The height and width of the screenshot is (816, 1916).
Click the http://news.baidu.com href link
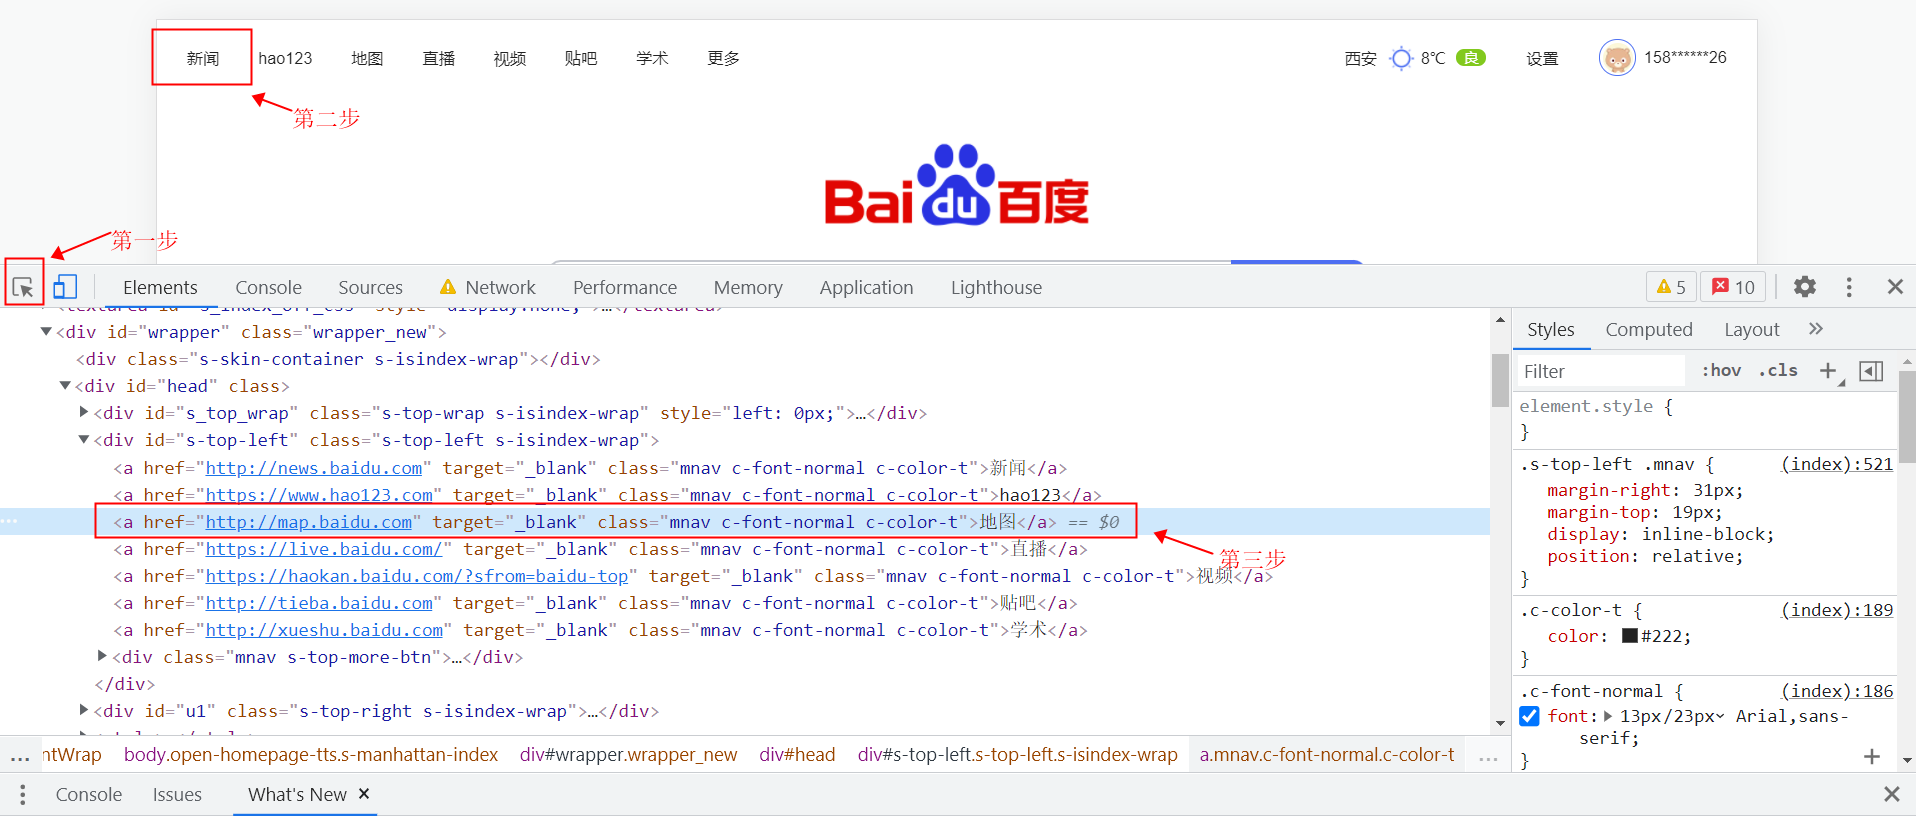314,468
